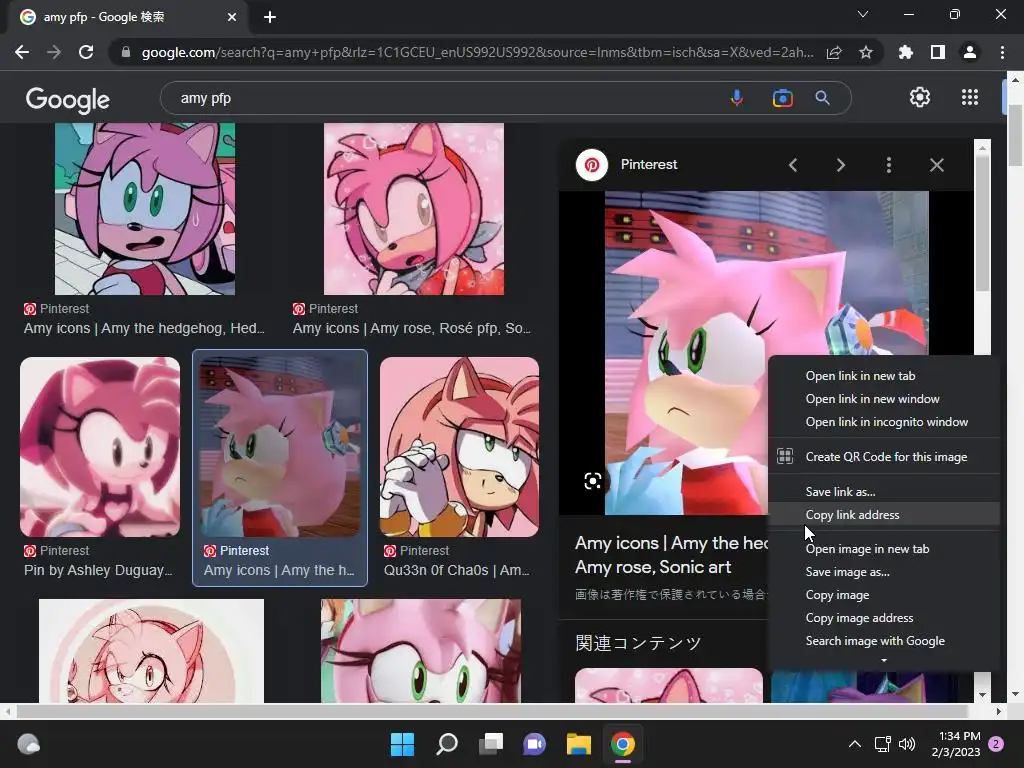The width and height of the screenshot is (1024, 768).
Task: Open the Chrome three-dot menu
Action: coord(1002,52)
